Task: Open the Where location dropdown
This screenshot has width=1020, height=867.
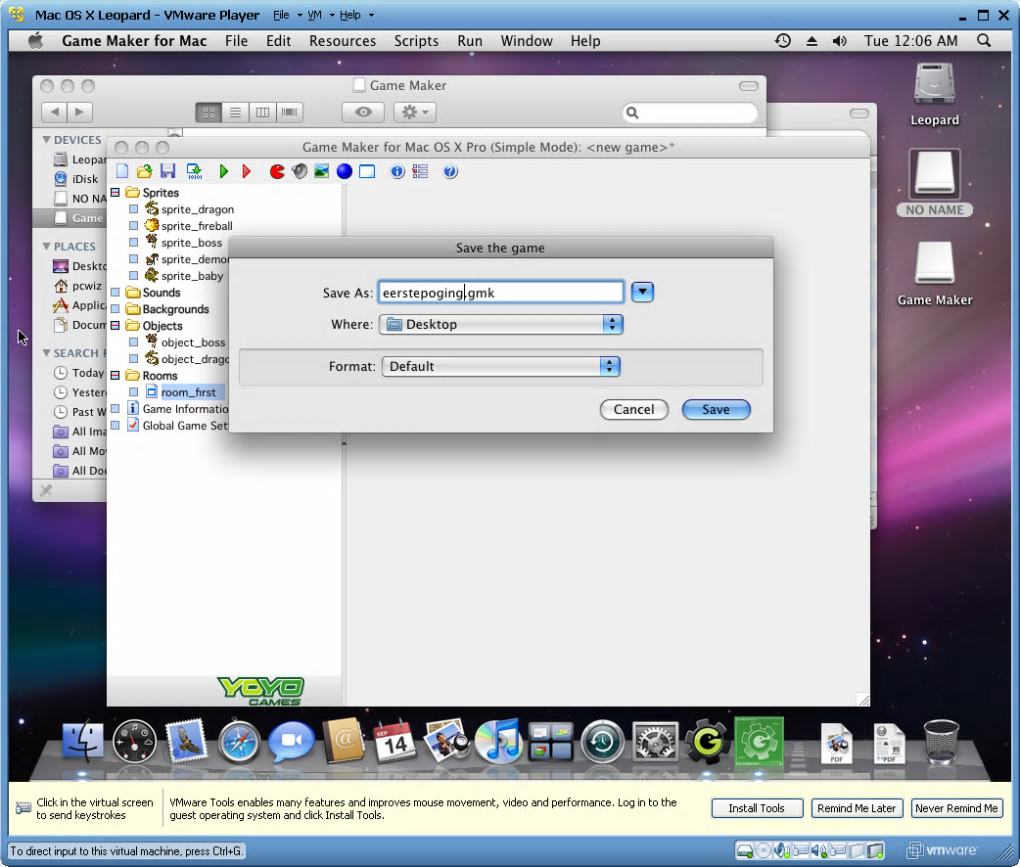Action: pos(501,324)
